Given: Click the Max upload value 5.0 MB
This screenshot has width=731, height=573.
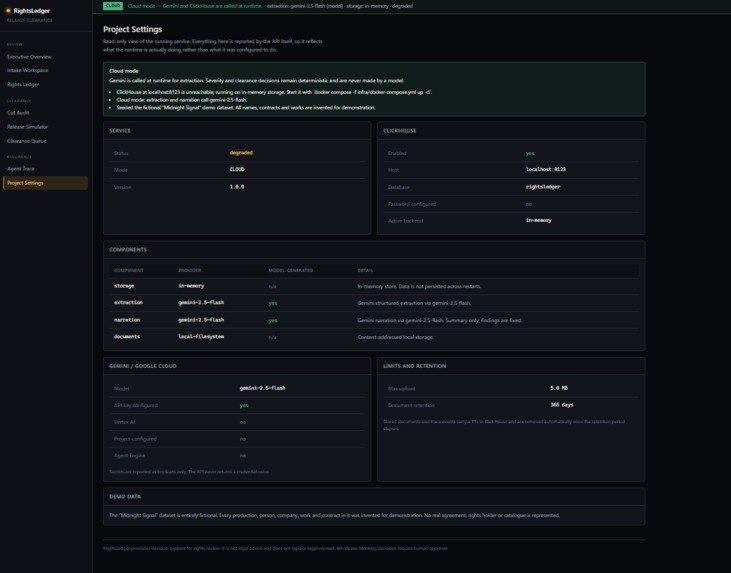Looking at the screenshot, I should click(x=559, y=388).
